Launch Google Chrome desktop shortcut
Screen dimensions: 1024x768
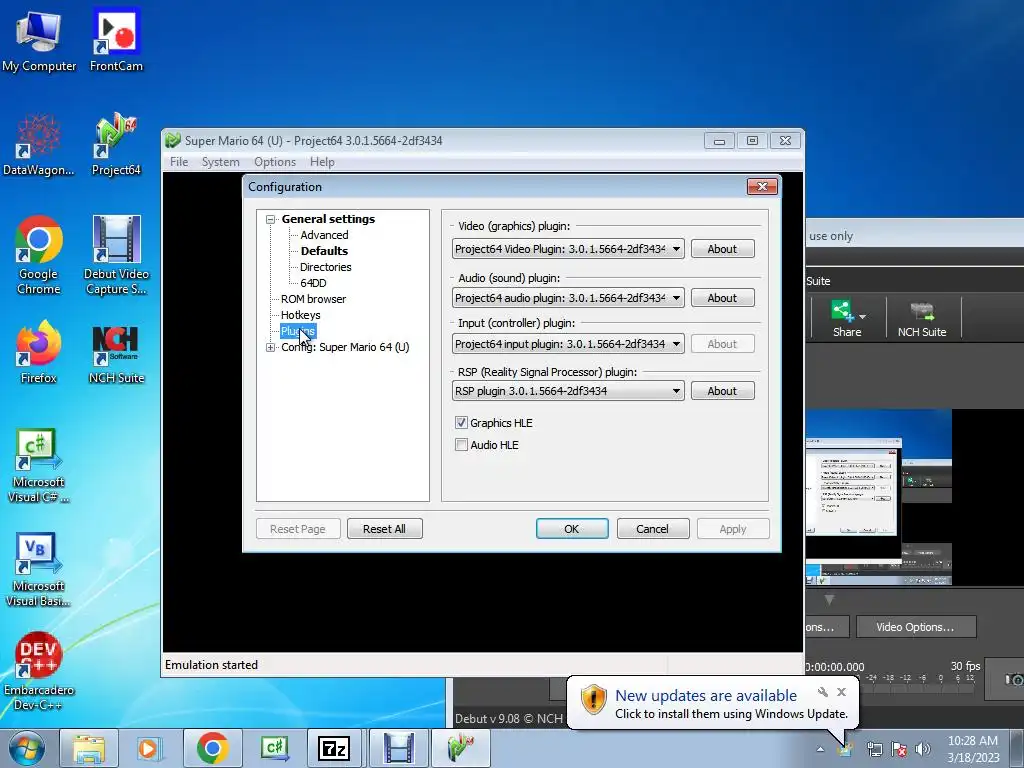(39, 256)
